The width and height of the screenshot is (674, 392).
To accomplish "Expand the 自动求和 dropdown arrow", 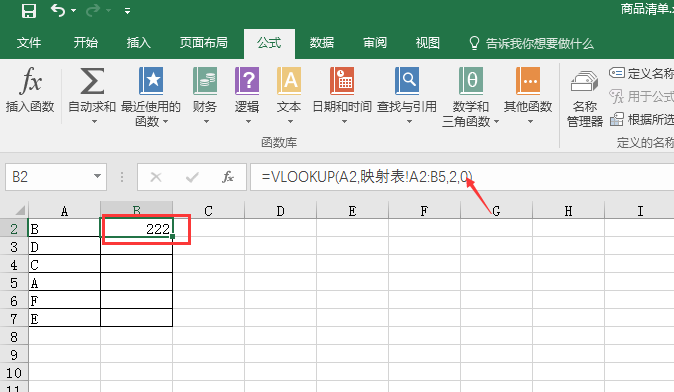I will pos(94,122).
